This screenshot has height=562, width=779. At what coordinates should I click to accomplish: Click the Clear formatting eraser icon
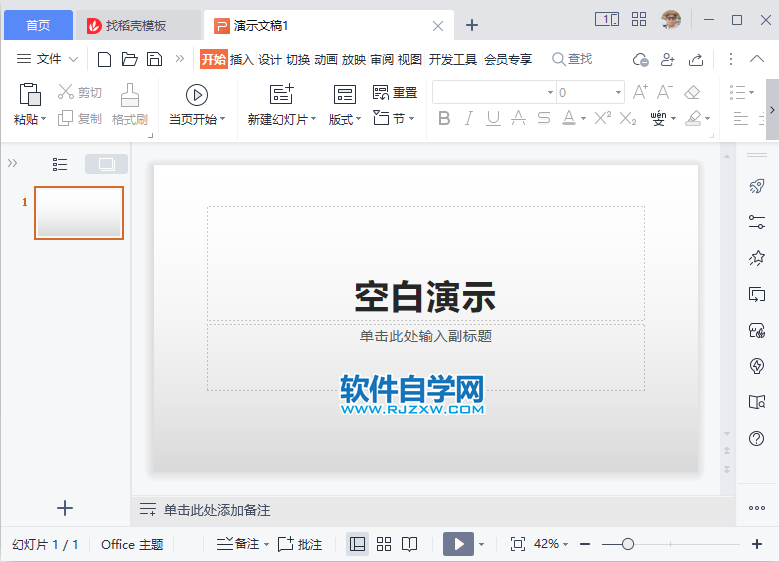coord(692,92)
